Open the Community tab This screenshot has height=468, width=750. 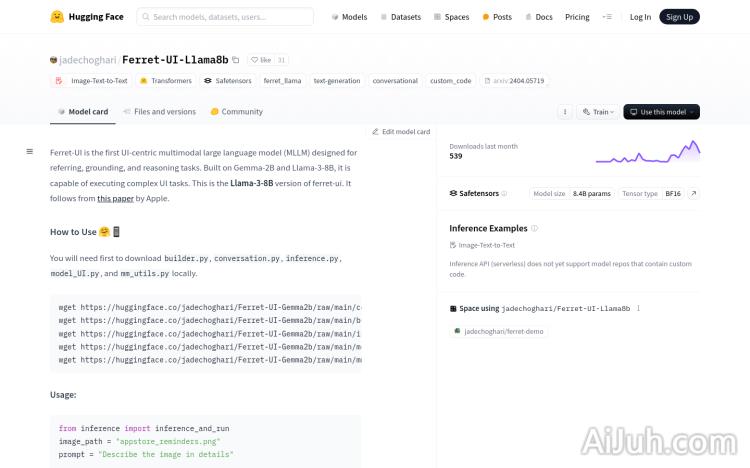[x=236, y=112]
